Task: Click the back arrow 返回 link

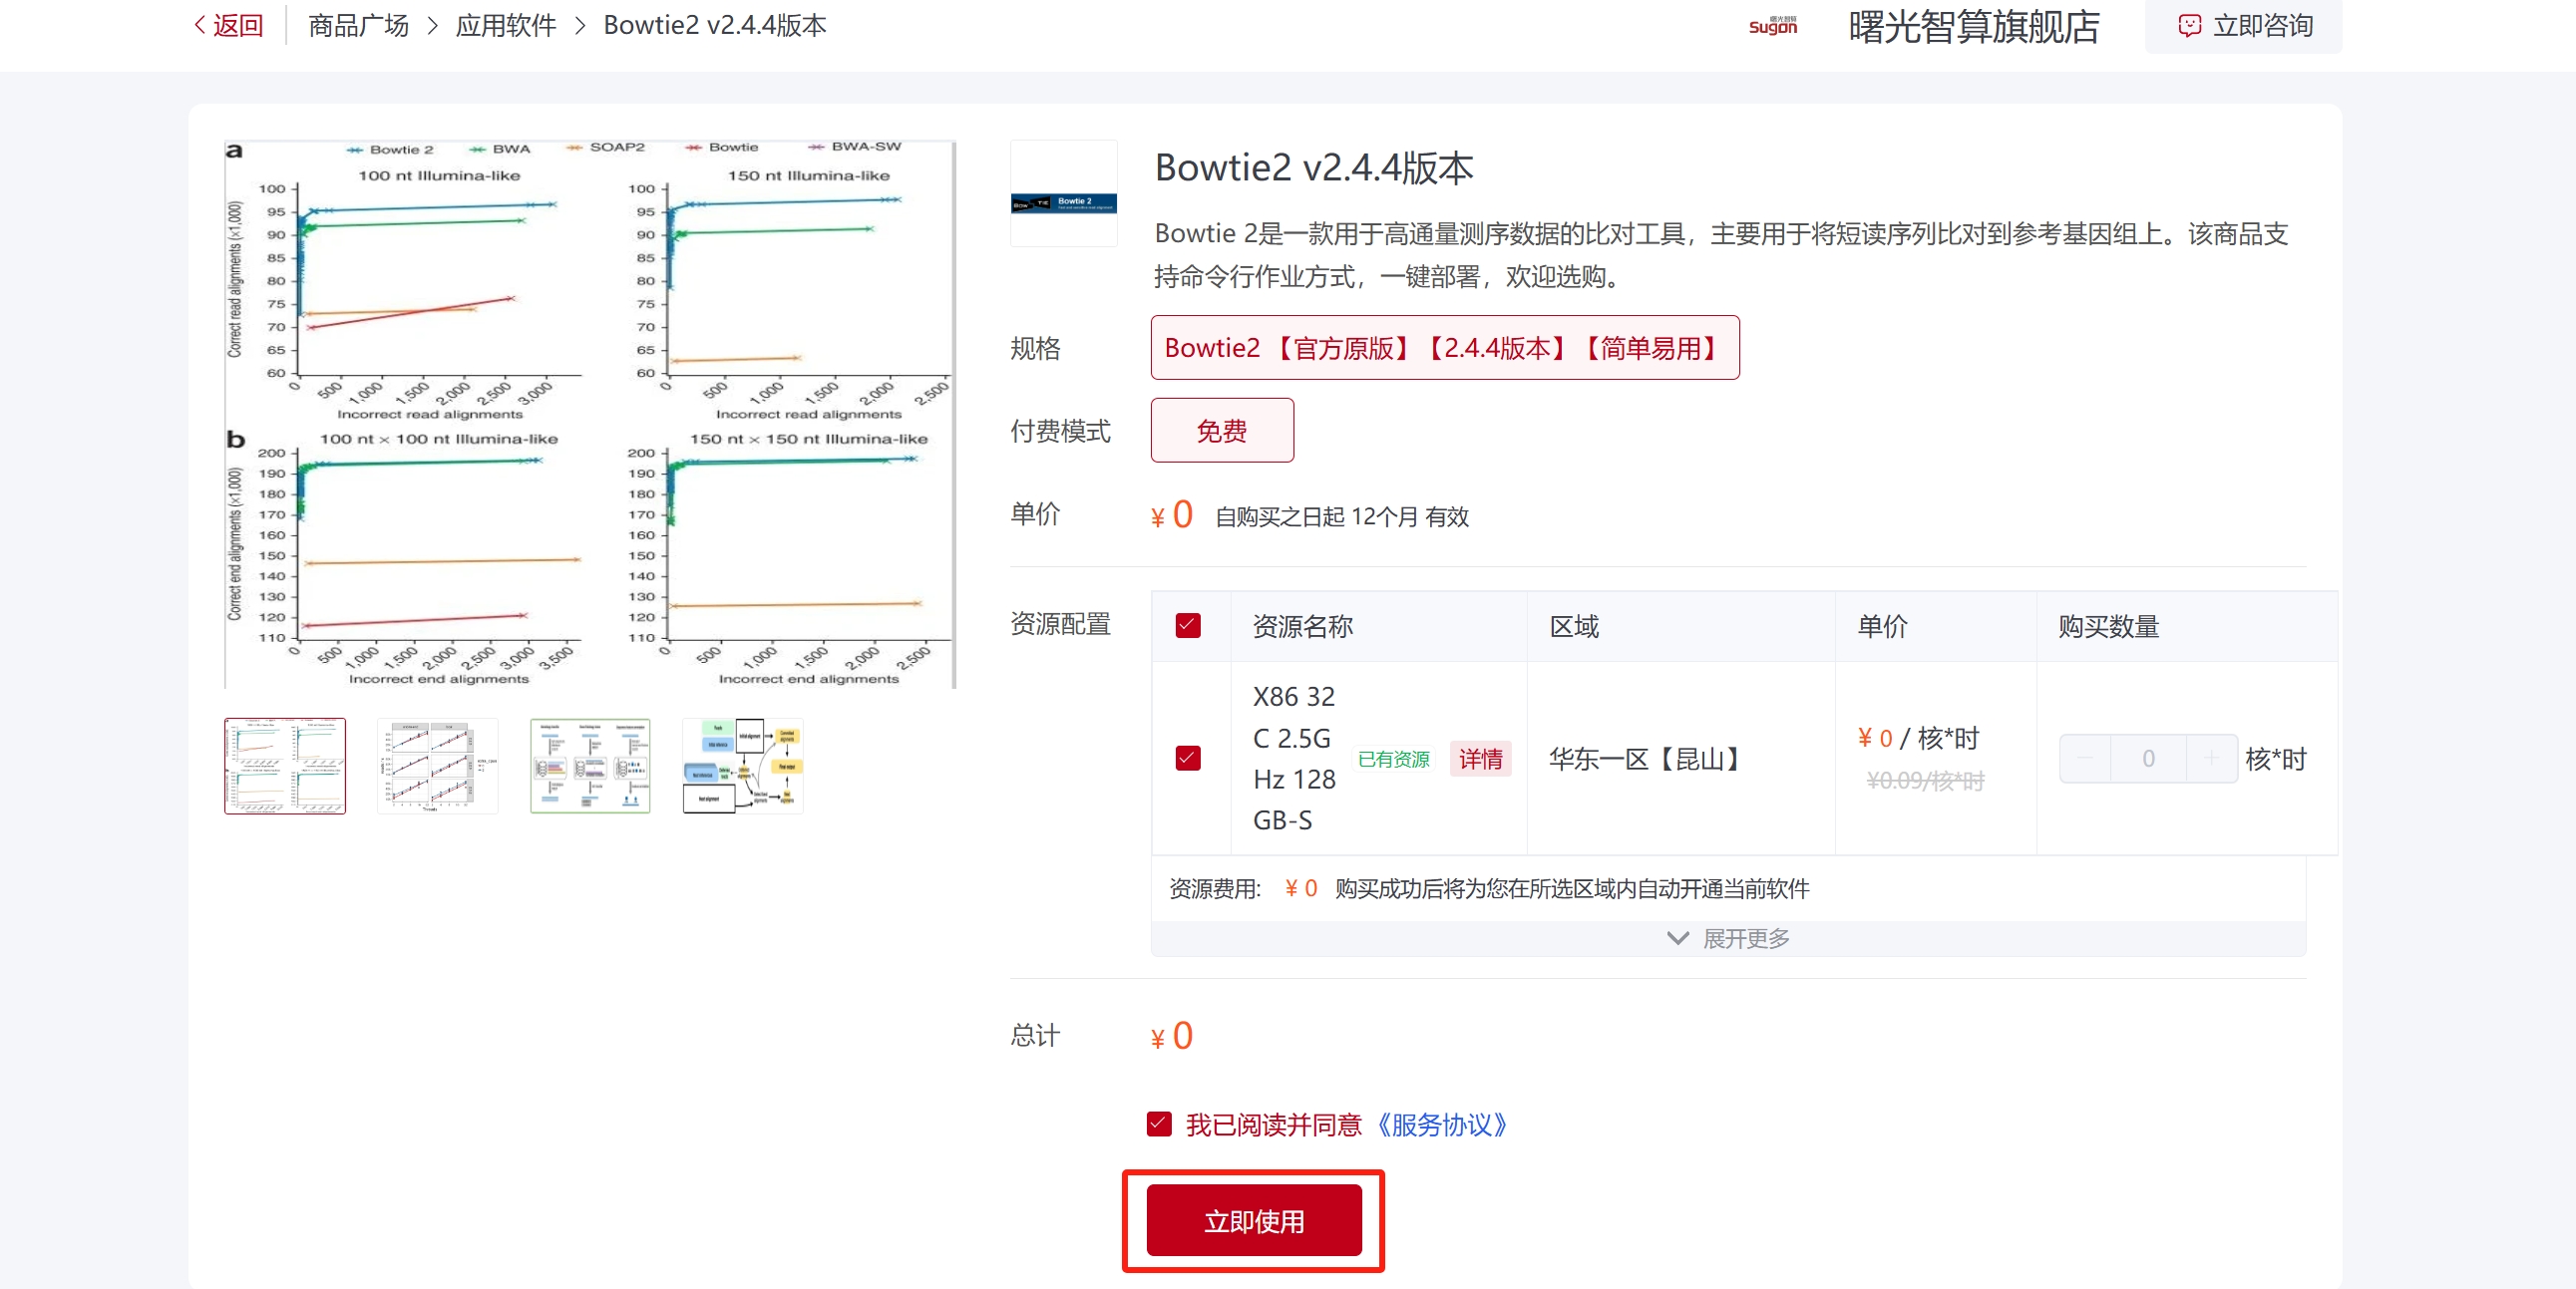Action: click(228, 25)
